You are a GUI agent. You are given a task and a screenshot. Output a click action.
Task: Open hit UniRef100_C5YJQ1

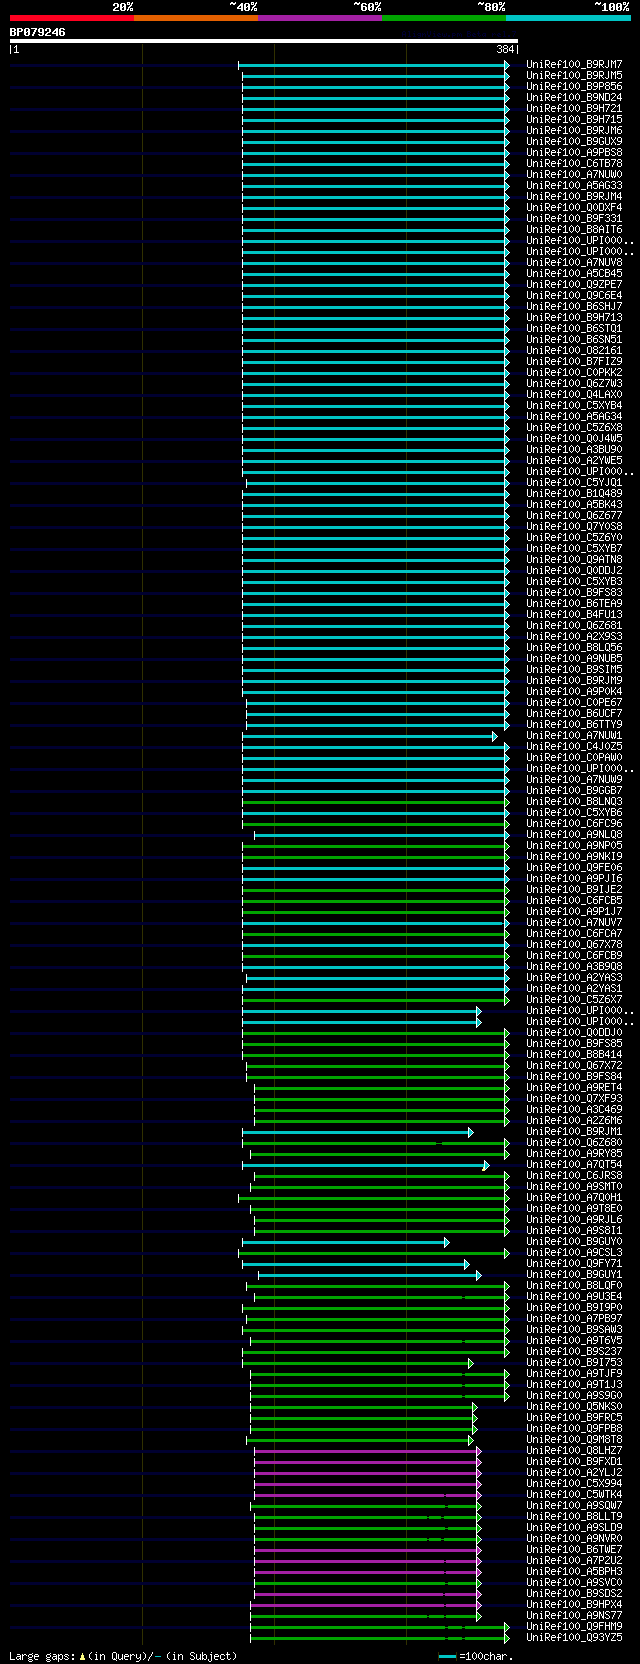pyautogui.click(x=574, y=483)
